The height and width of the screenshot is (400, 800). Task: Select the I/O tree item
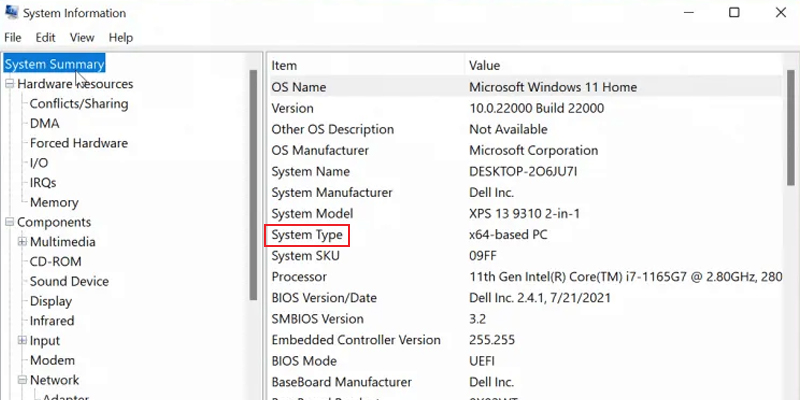[39, 163]
